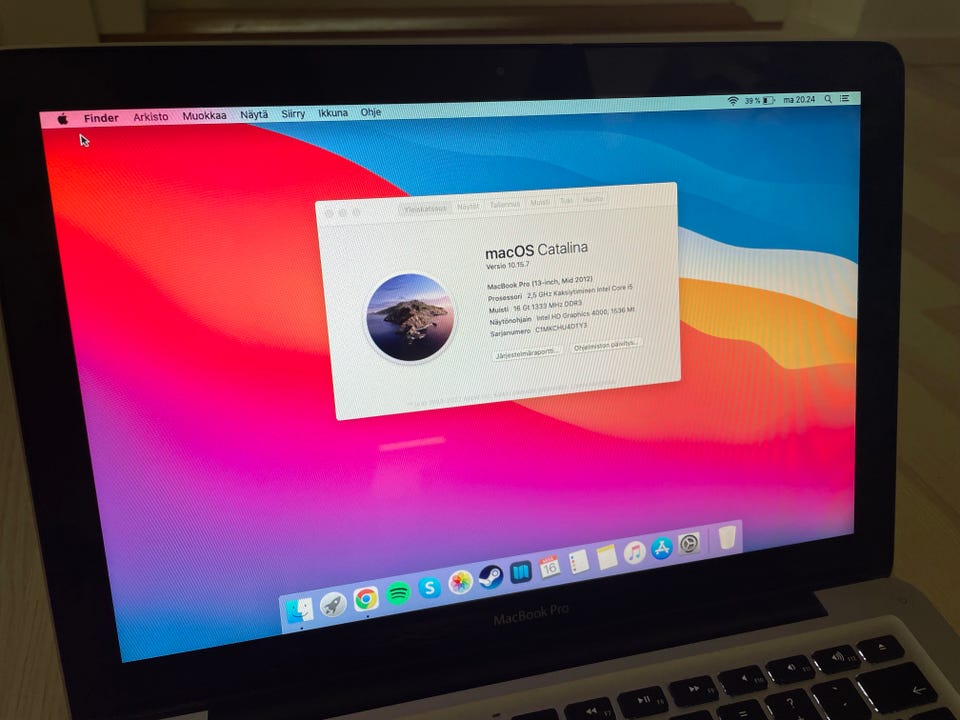This screenshot has height=720, width=960.
Task: Click the Ohjelmiston päivitys button
Action: point(606,345)
